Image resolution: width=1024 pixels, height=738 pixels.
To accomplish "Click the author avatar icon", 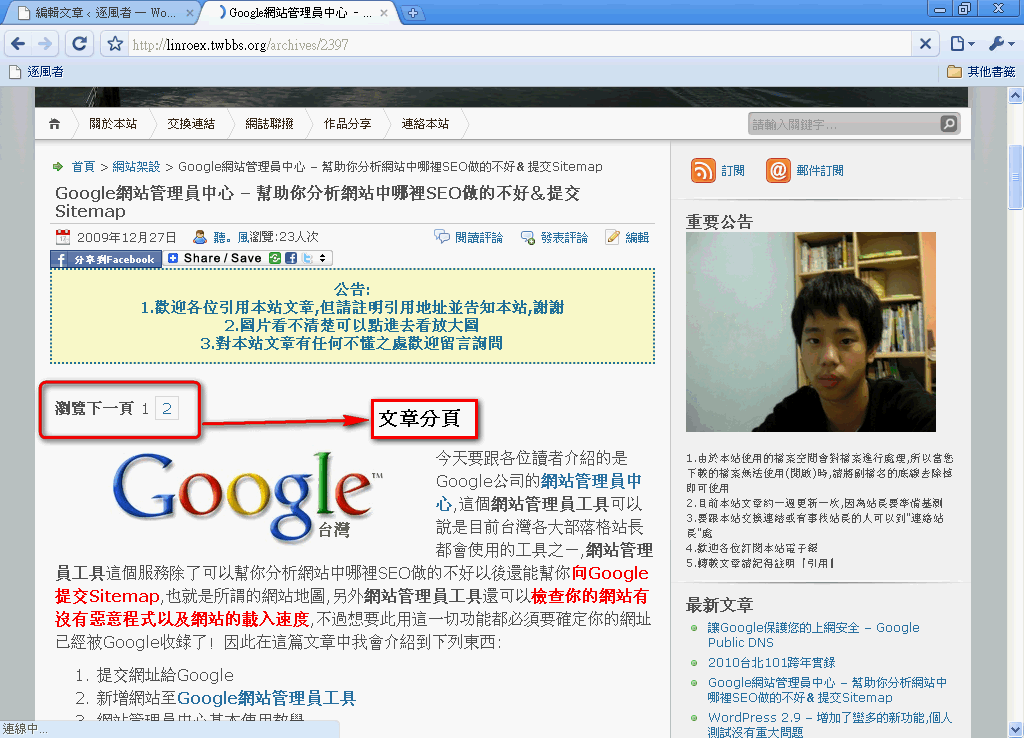I will (200, 236).
